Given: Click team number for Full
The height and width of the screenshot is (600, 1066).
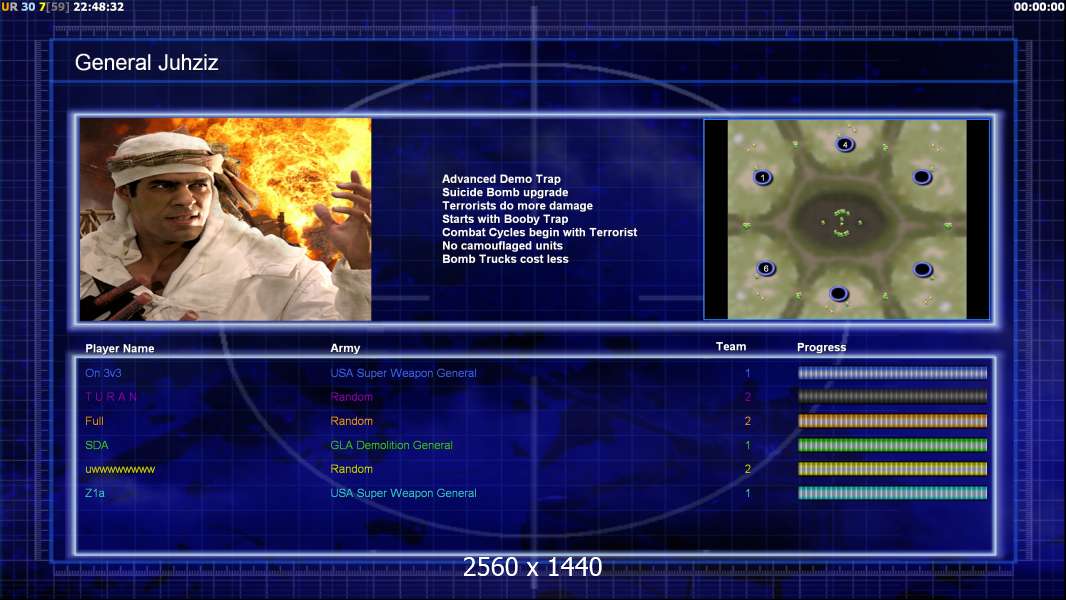Looking at the screenshot, I should 747,421.
